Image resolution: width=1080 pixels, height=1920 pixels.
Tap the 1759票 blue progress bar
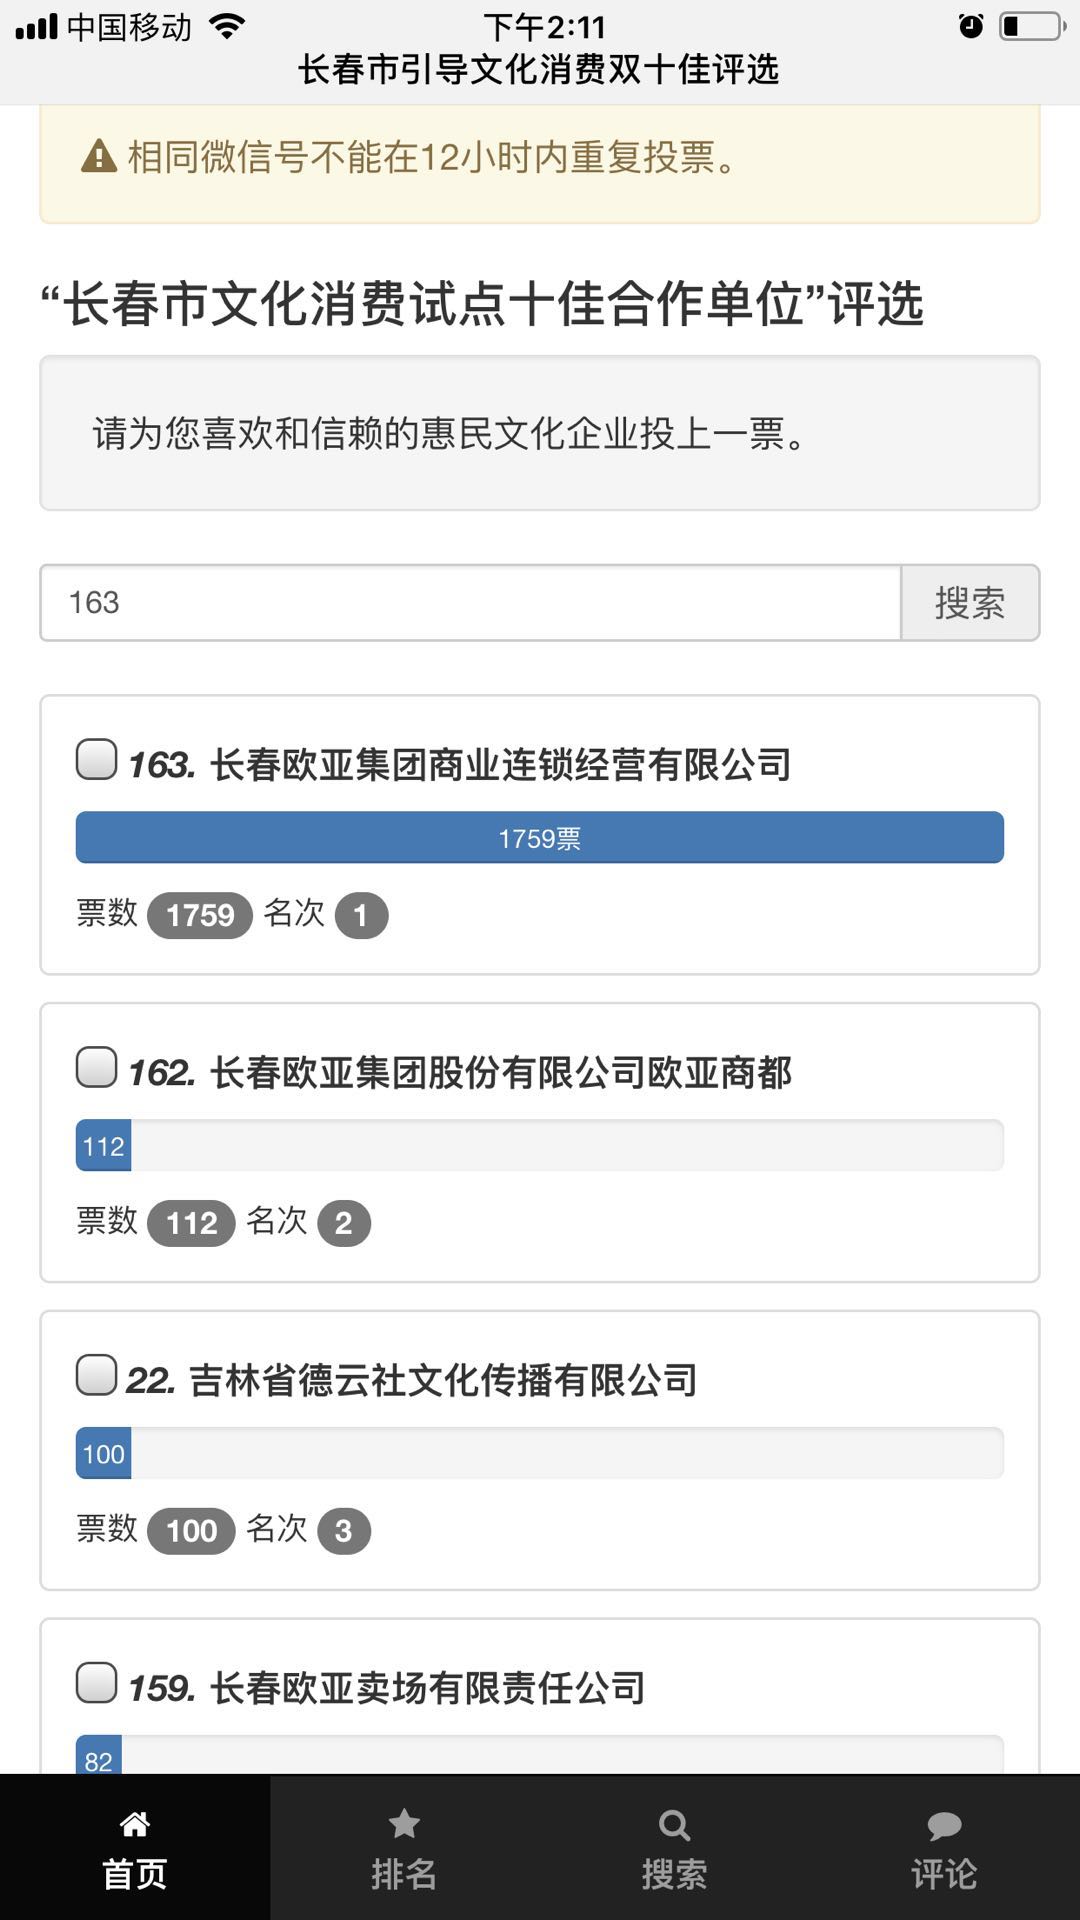[x=540, y=838]
